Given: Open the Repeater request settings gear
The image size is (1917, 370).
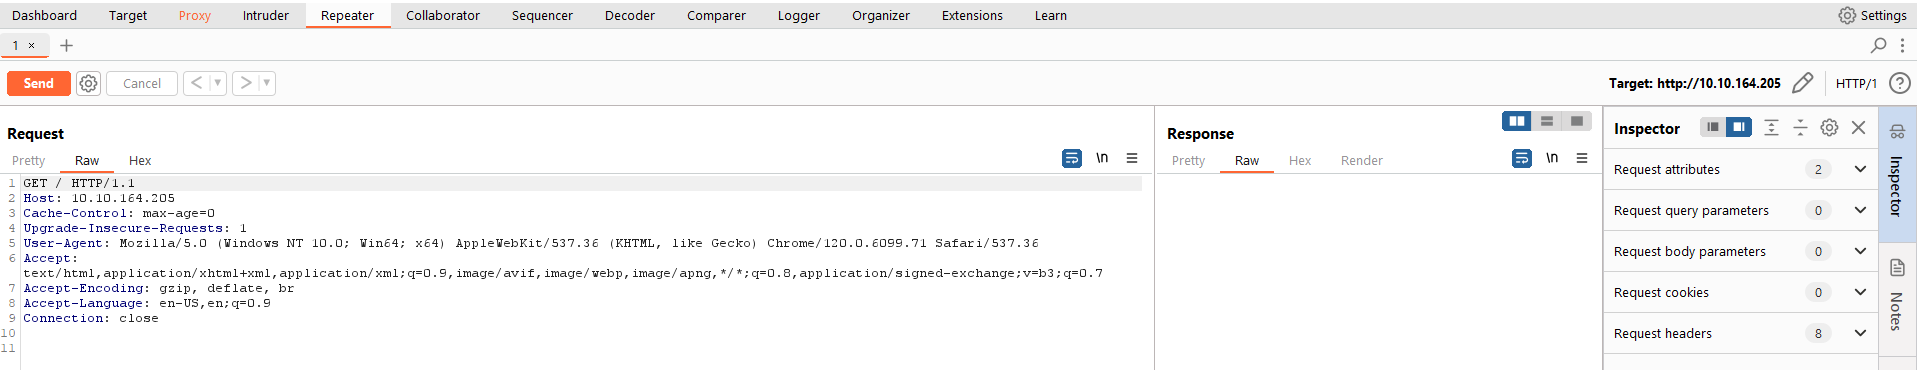Looking at the screenshot, I should click(x=89, y=84).
